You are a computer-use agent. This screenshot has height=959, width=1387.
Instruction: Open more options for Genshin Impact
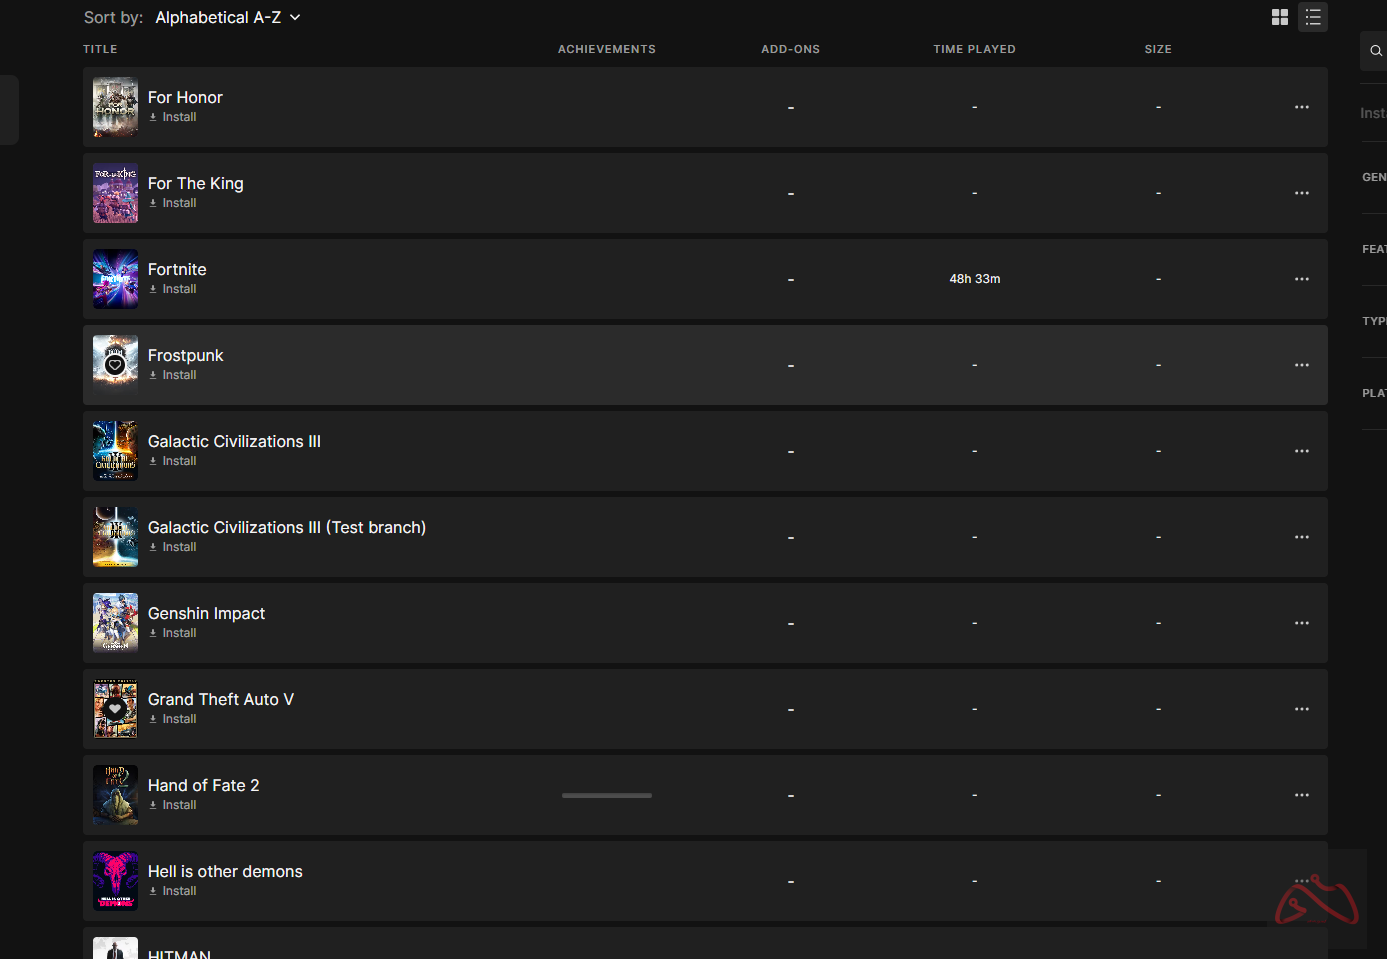pyautogui.click(x=1301, y=623)
